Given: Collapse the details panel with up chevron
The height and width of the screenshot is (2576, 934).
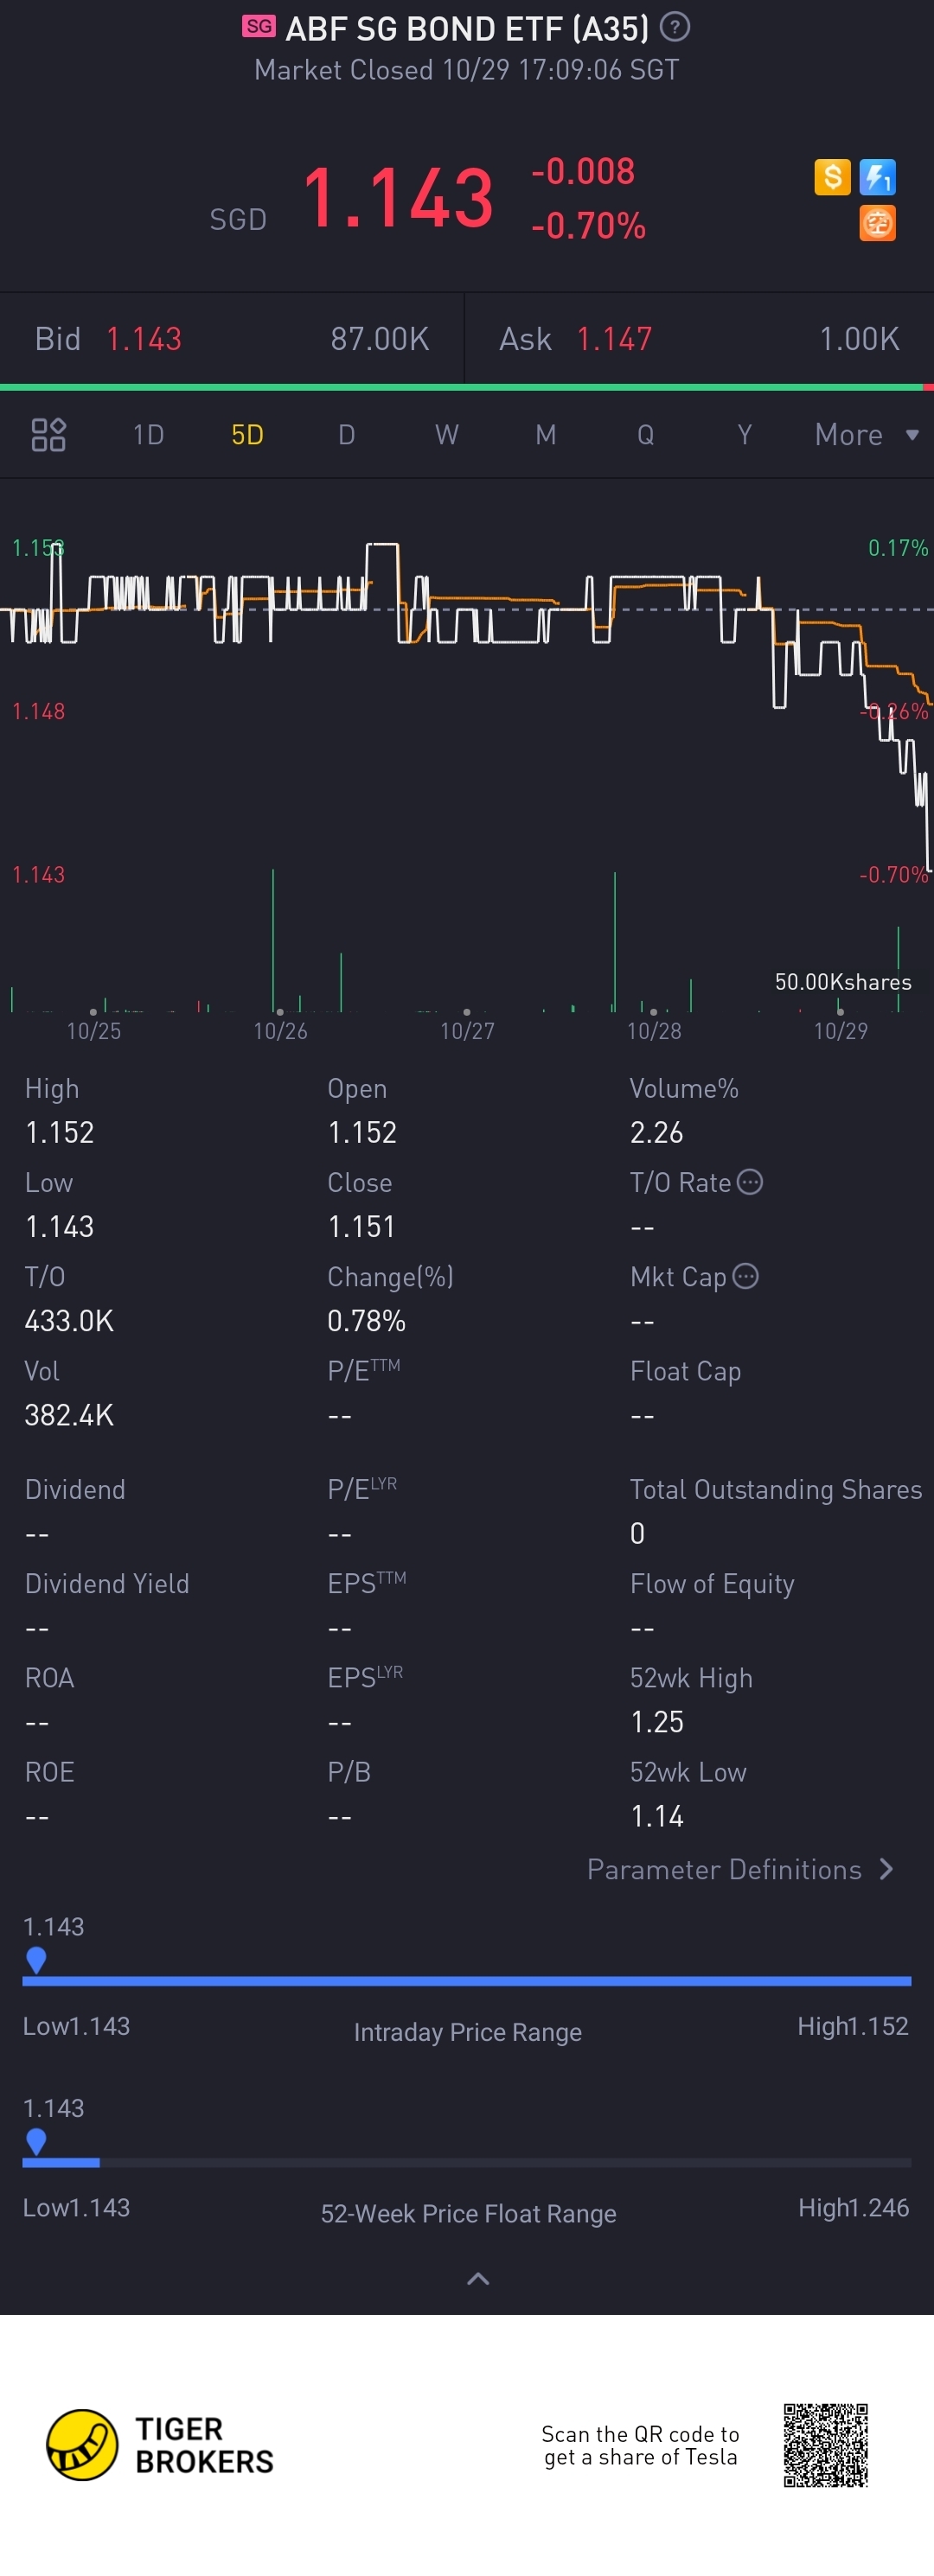Looking at the screenshot, I should tap(478, 2278).
